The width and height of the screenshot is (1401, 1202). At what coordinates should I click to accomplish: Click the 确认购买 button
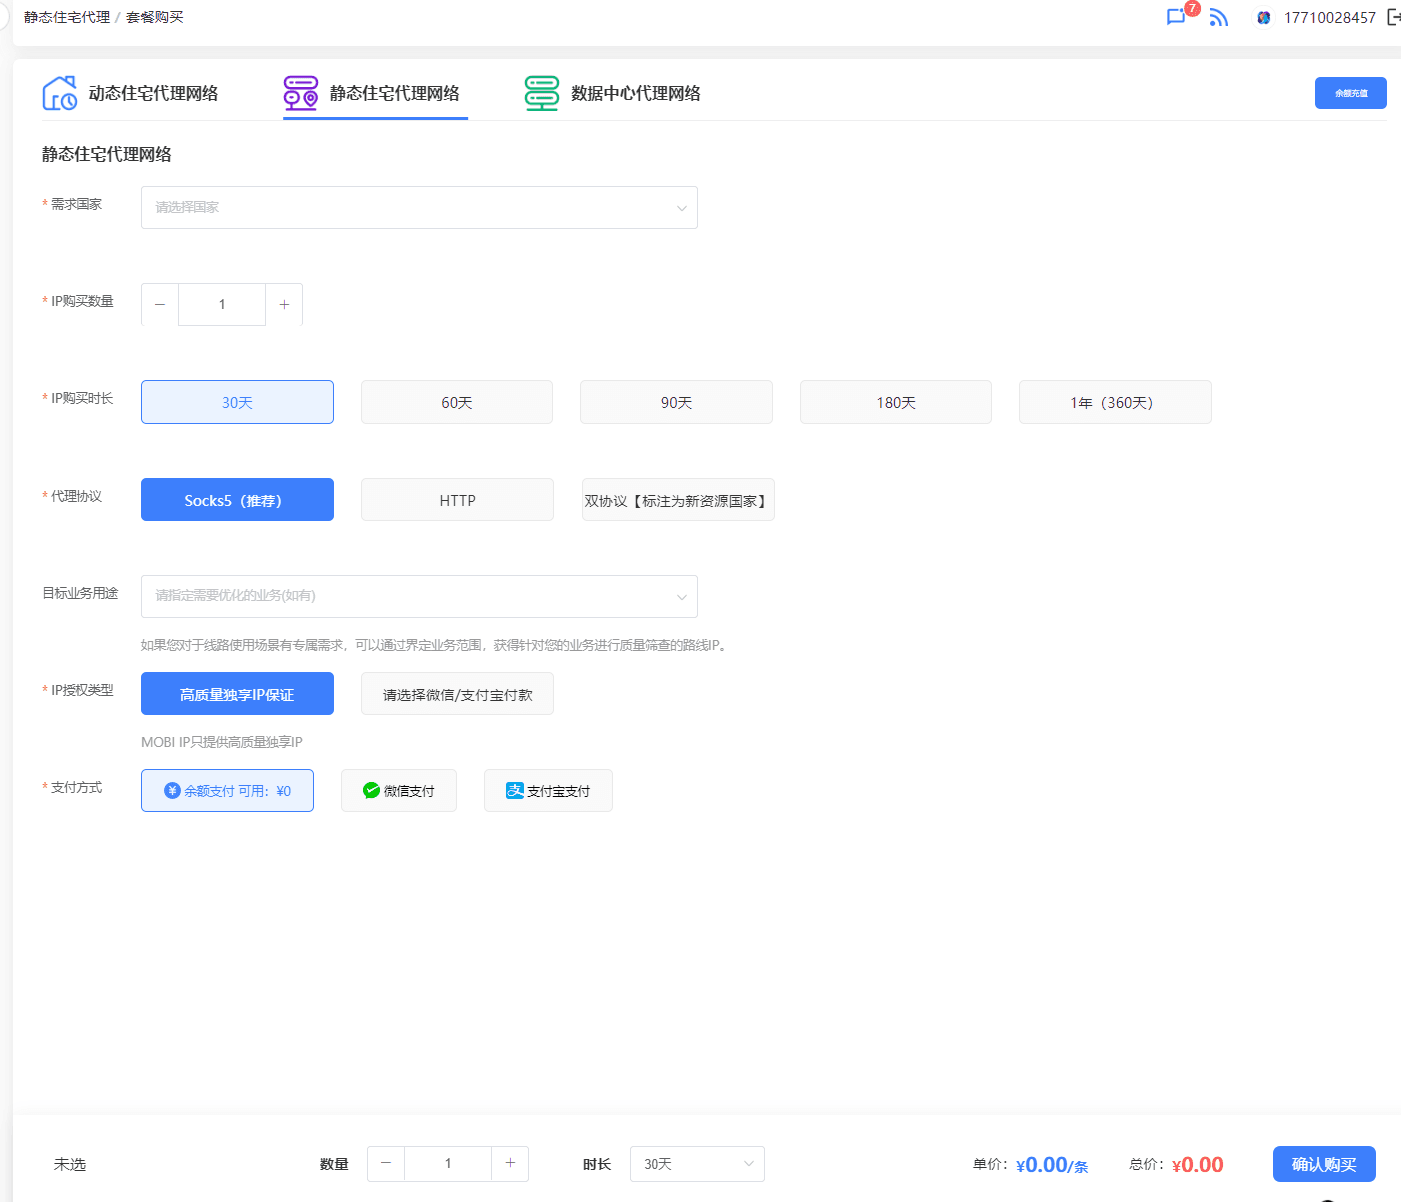pos(1323,1164)
